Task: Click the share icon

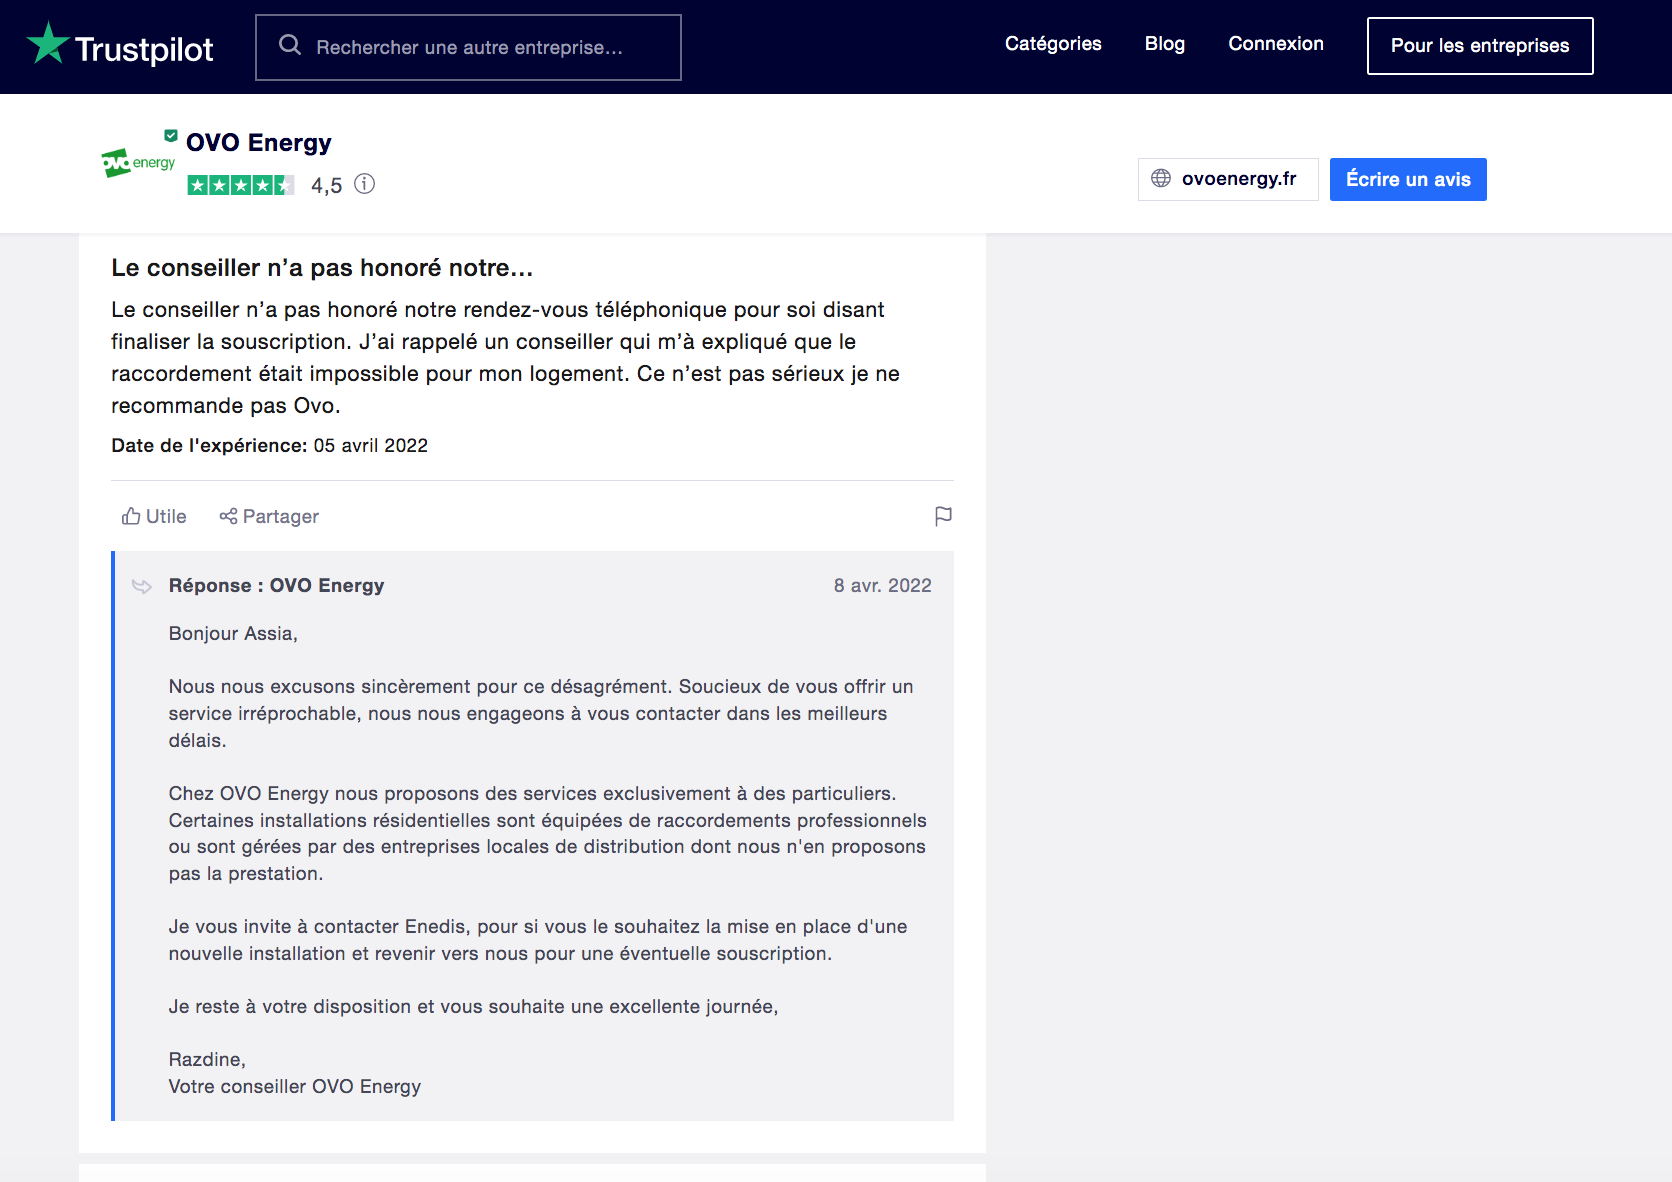Action: pos(228,516)
